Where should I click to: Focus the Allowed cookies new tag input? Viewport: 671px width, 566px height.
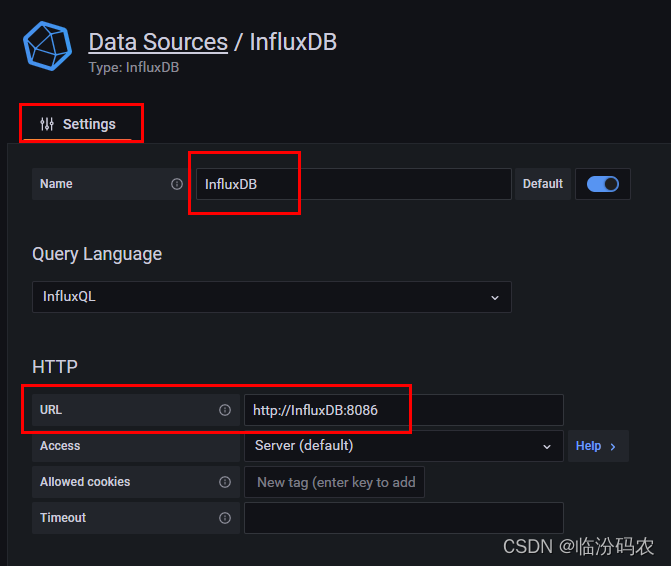[334, 482]
